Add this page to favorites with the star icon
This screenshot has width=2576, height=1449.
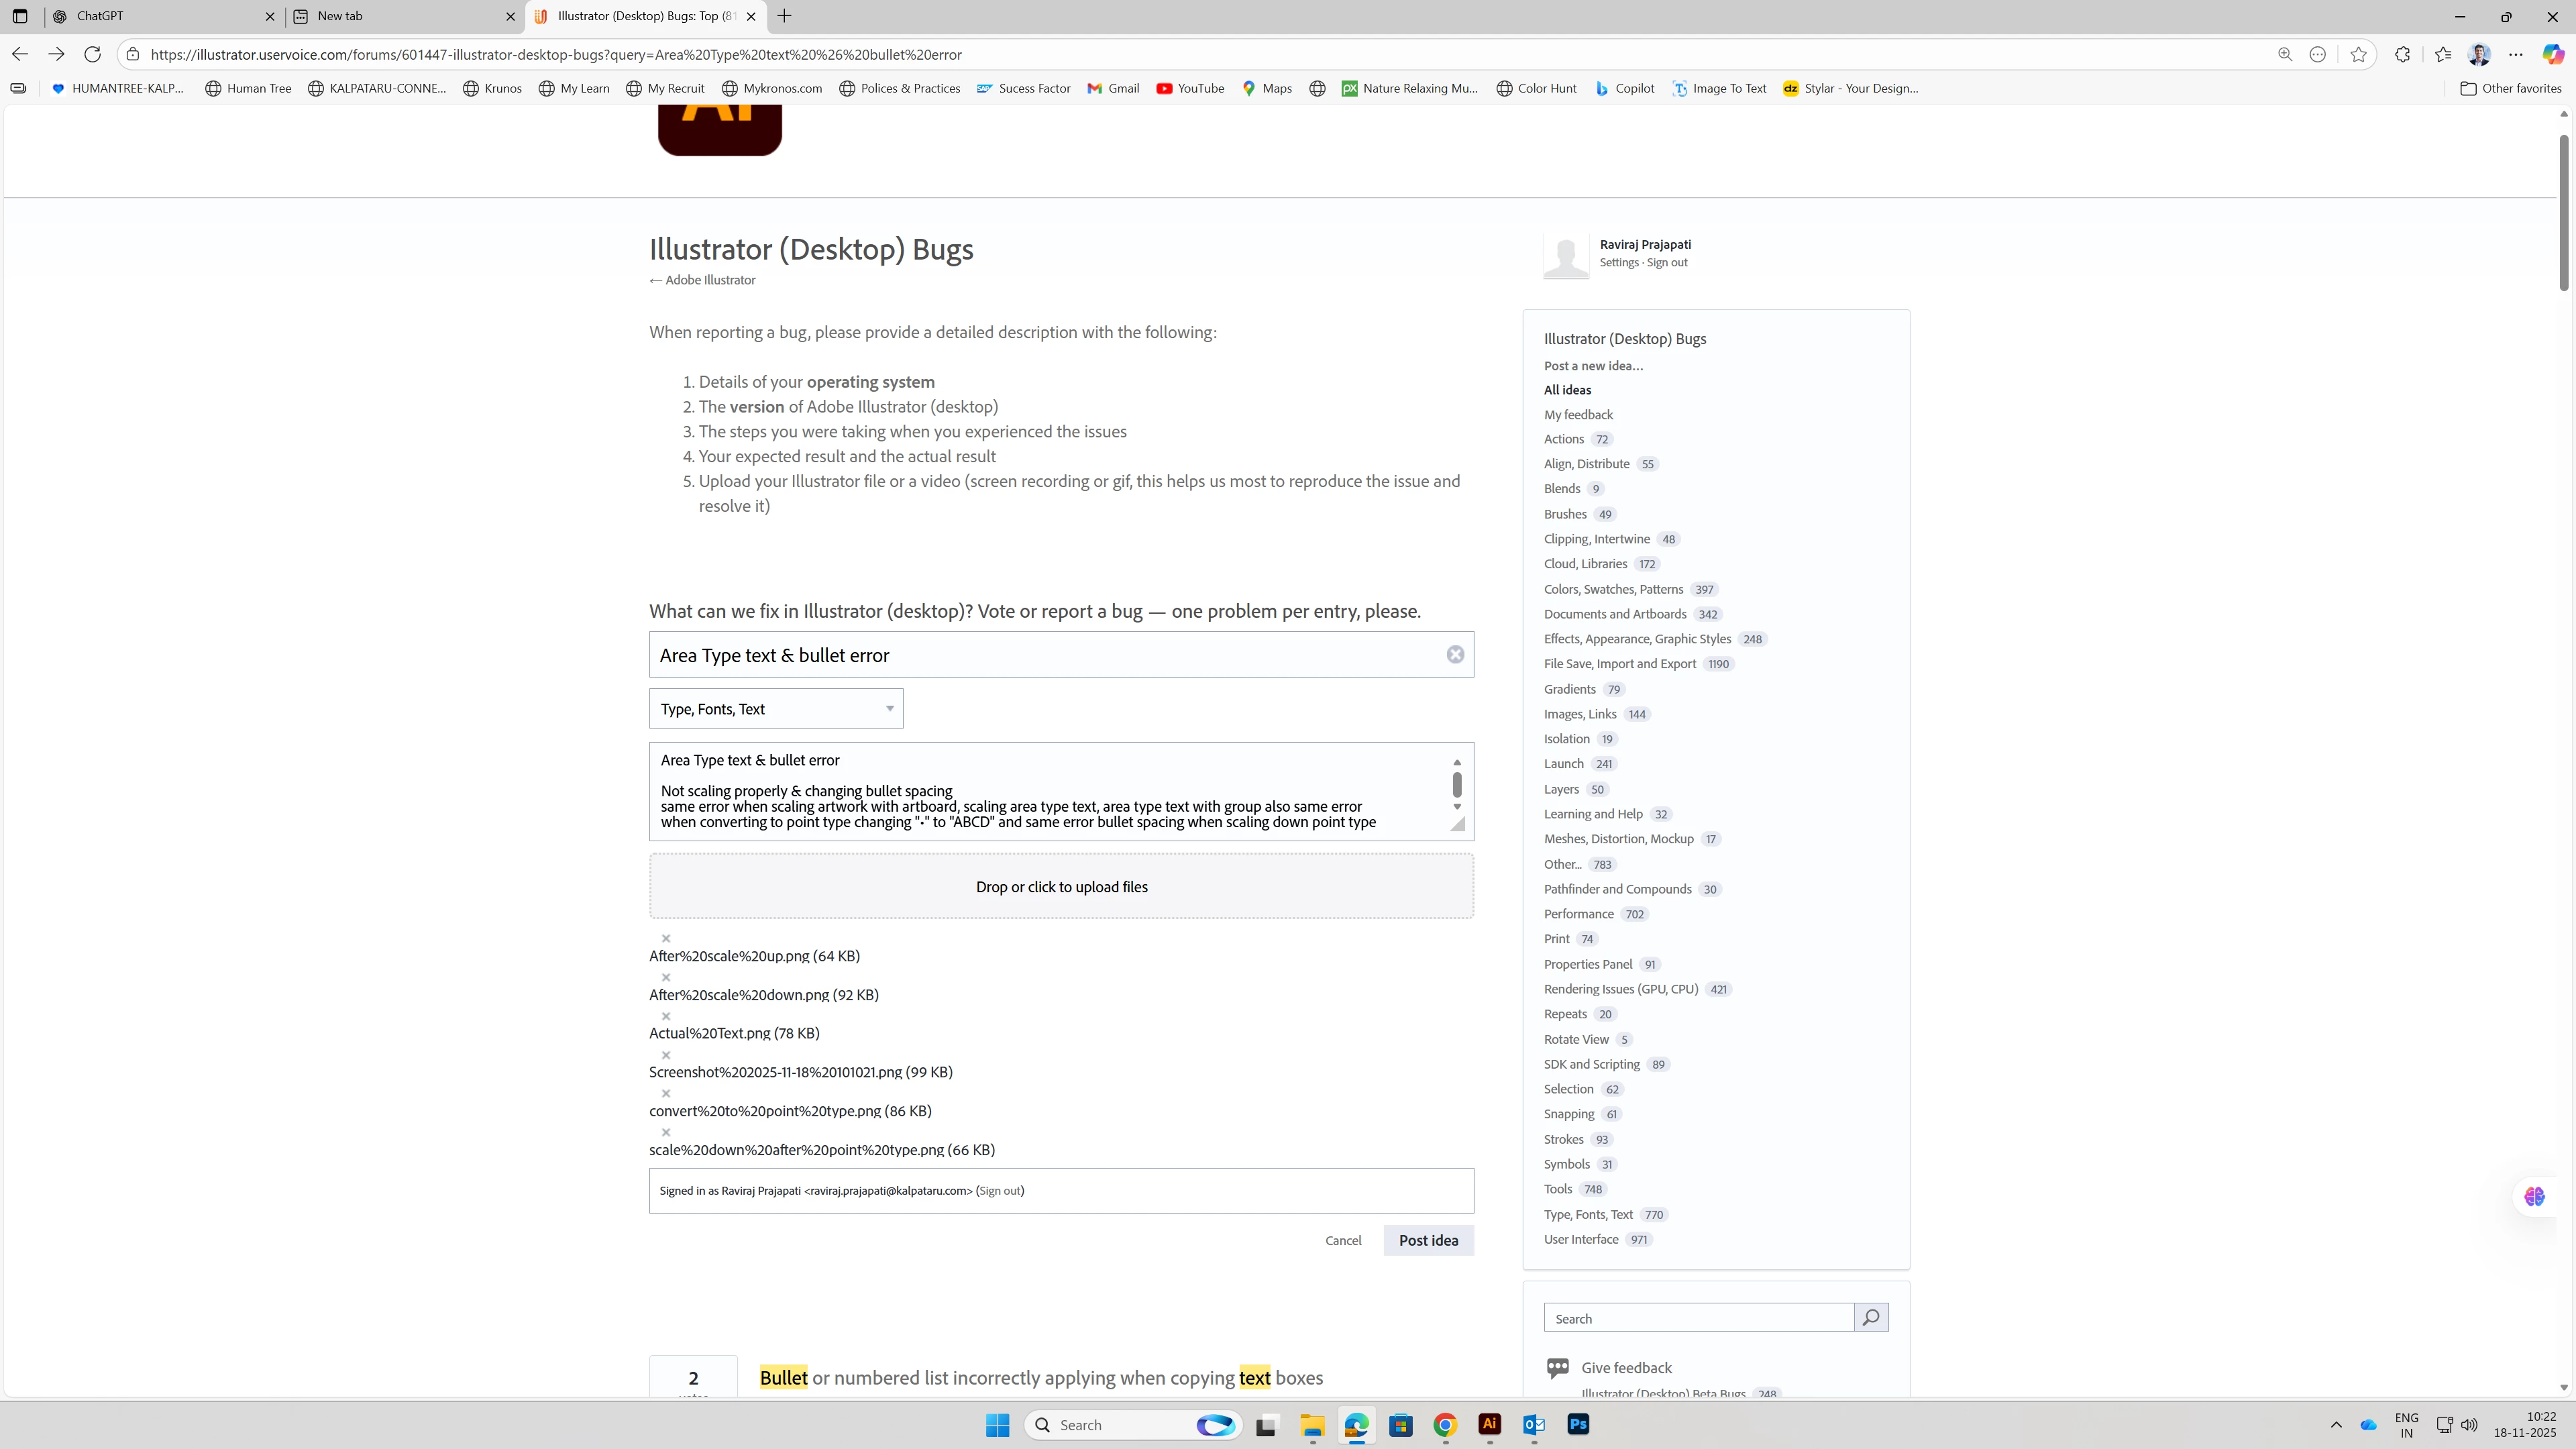2358,54
